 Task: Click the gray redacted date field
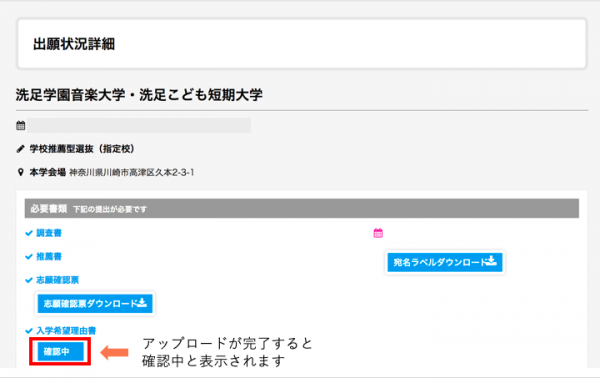coord(139,125)
